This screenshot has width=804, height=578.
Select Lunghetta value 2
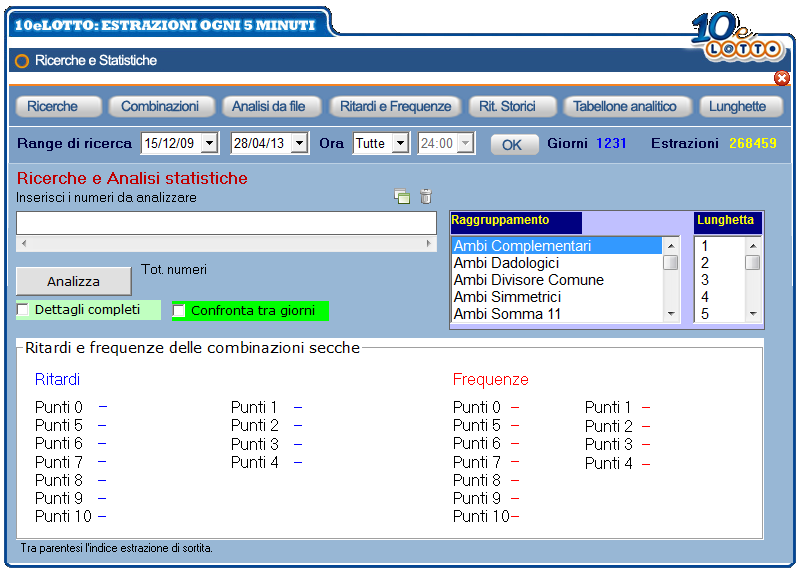point(720,263)
